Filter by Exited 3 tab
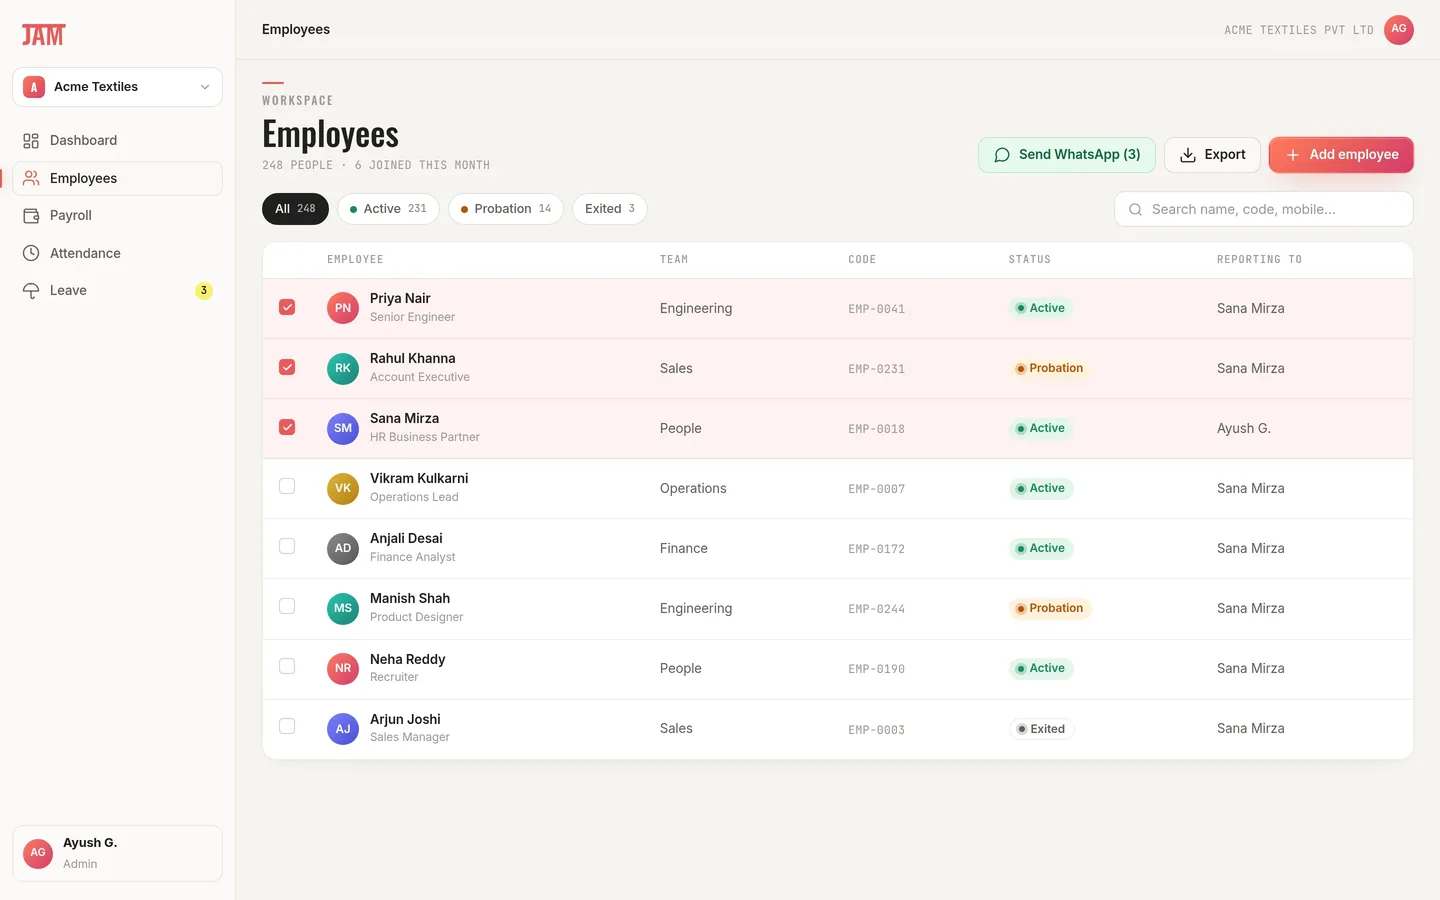 click(x=610, y=209)
